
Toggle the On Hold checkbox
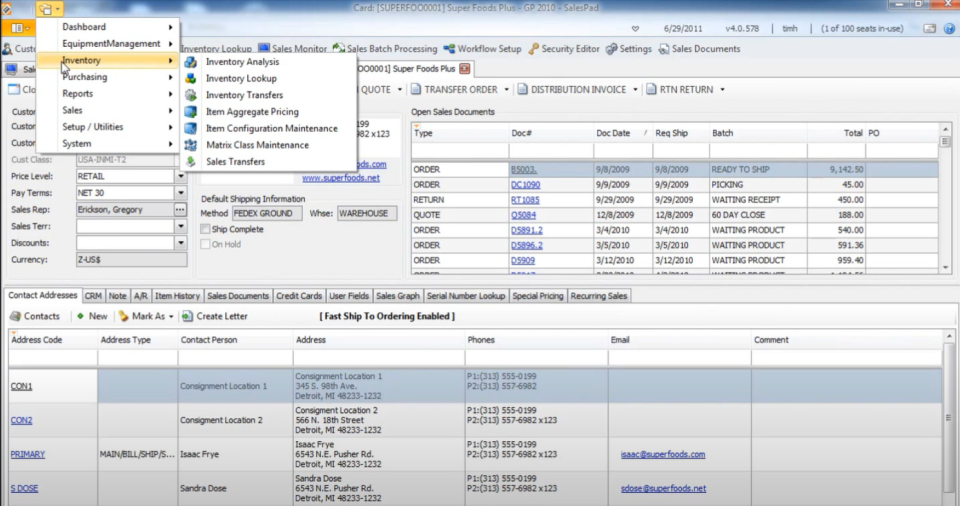205,244
